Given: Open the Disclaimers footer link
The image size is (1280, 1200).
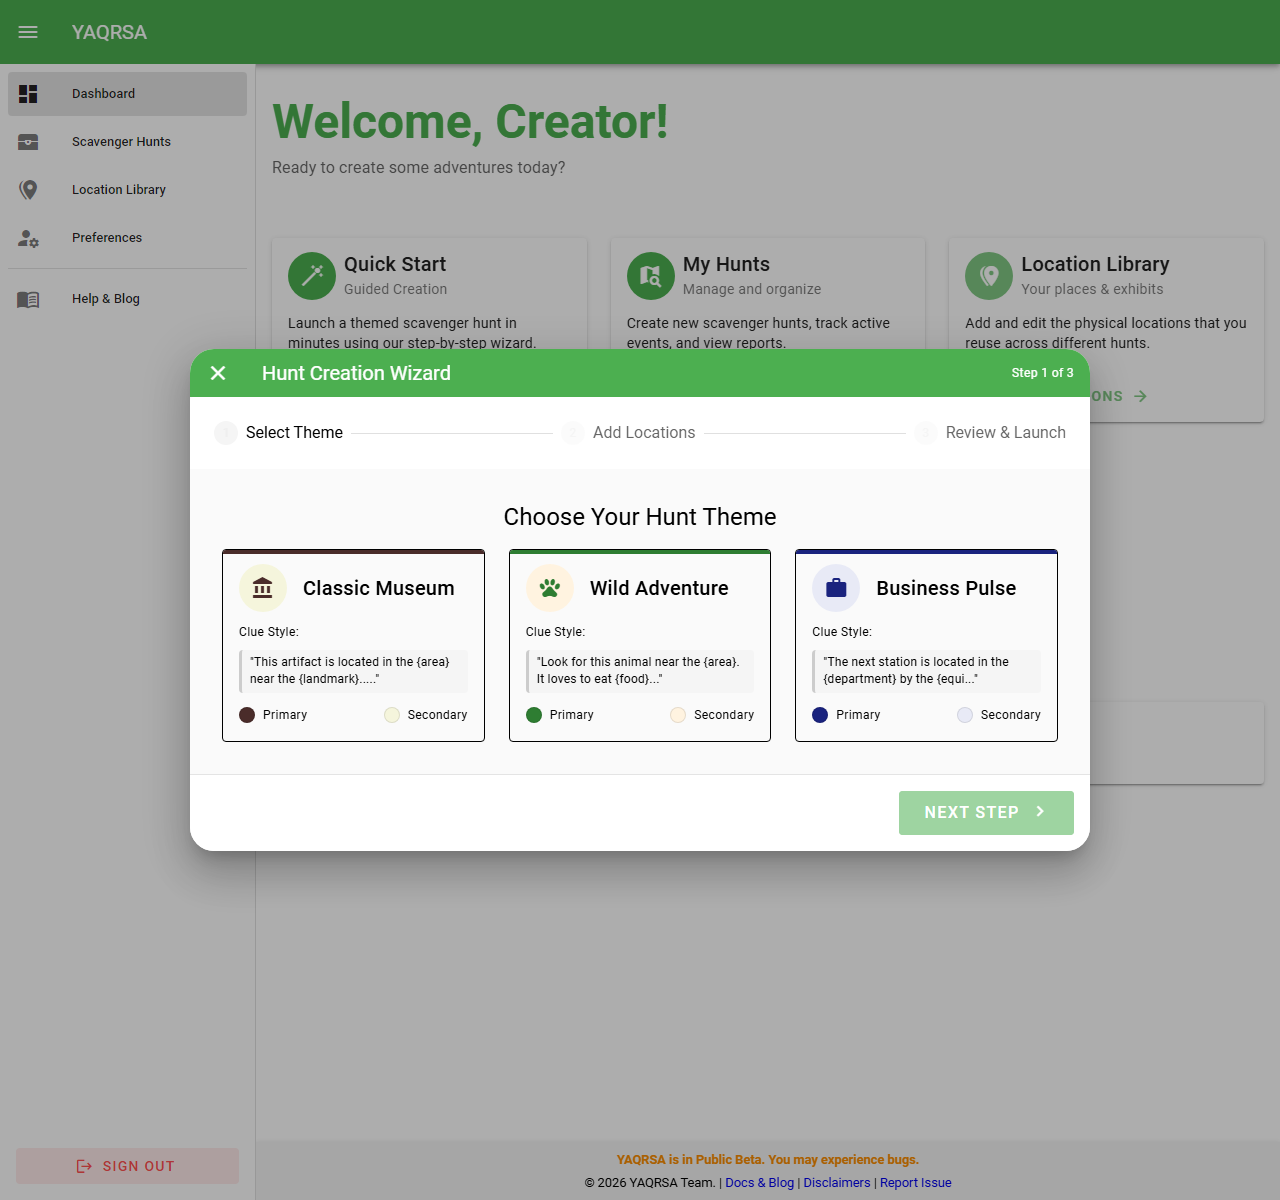Looking at the screenshot, I should pyautogui.click(x=837, y=1183).
